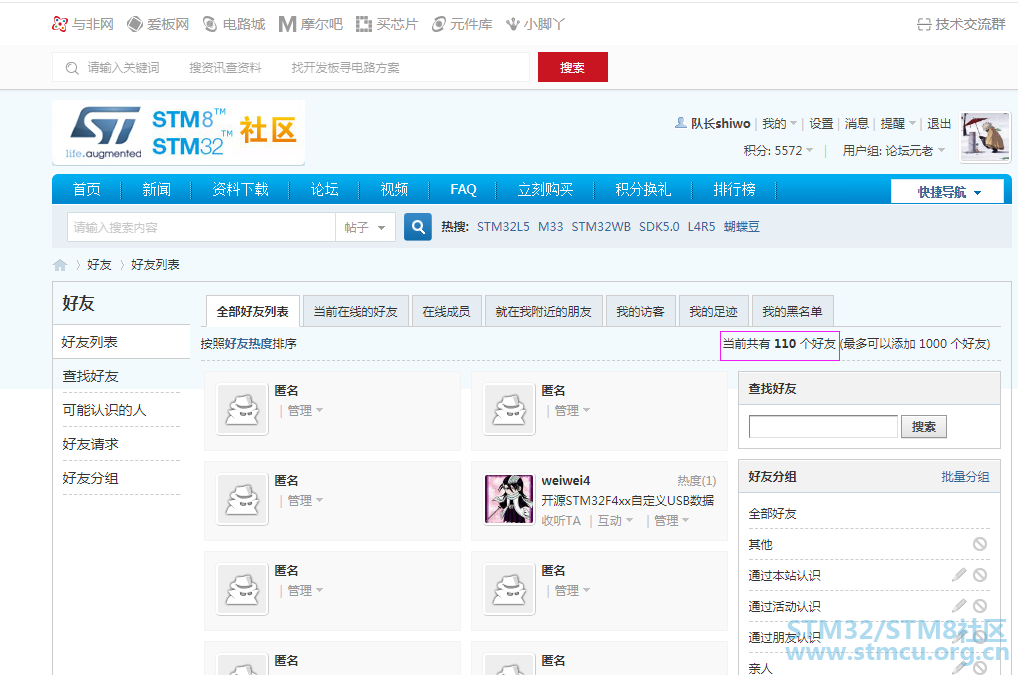This screenshot has width=1018, height=675.
Task: Click the edit pencil for 通过活动认识 group
Action: coord(959,606)
